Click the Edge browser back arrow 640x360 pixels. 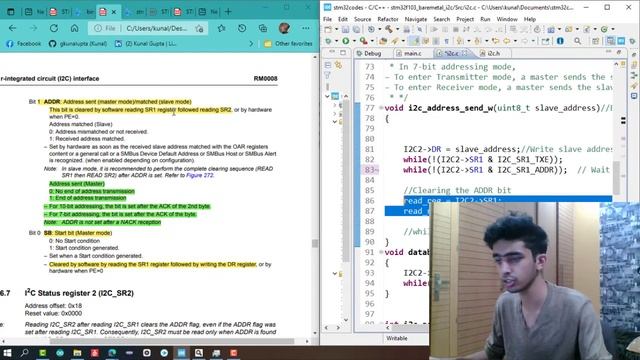point(12,28)
